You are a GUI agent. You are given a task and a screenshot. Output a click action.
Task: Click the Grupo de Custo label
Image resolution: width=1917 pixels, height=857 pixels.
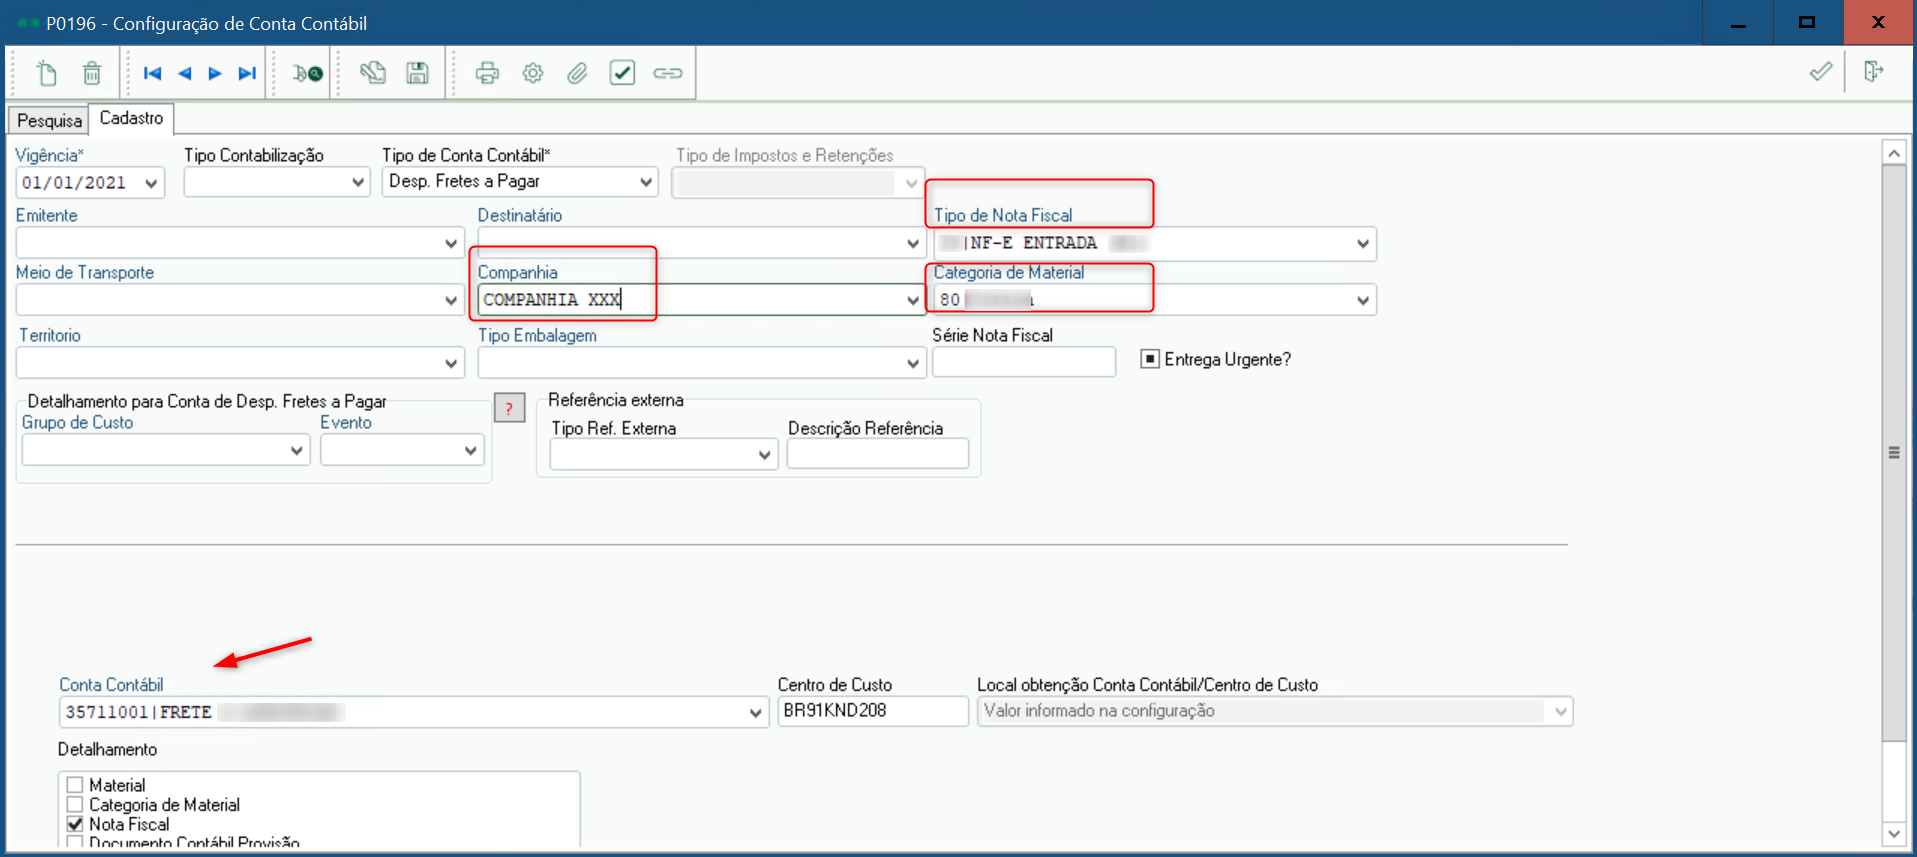(x=77, y=423)
